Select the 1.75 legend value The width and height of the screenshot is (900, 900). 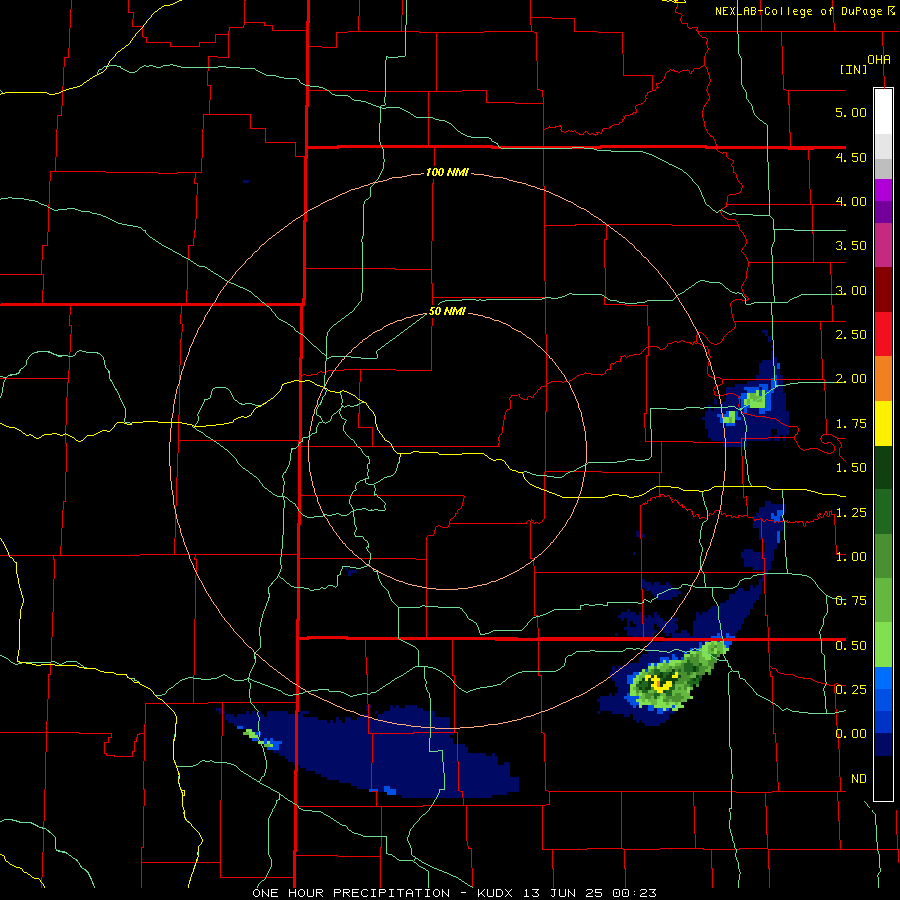tap(851, 424)
